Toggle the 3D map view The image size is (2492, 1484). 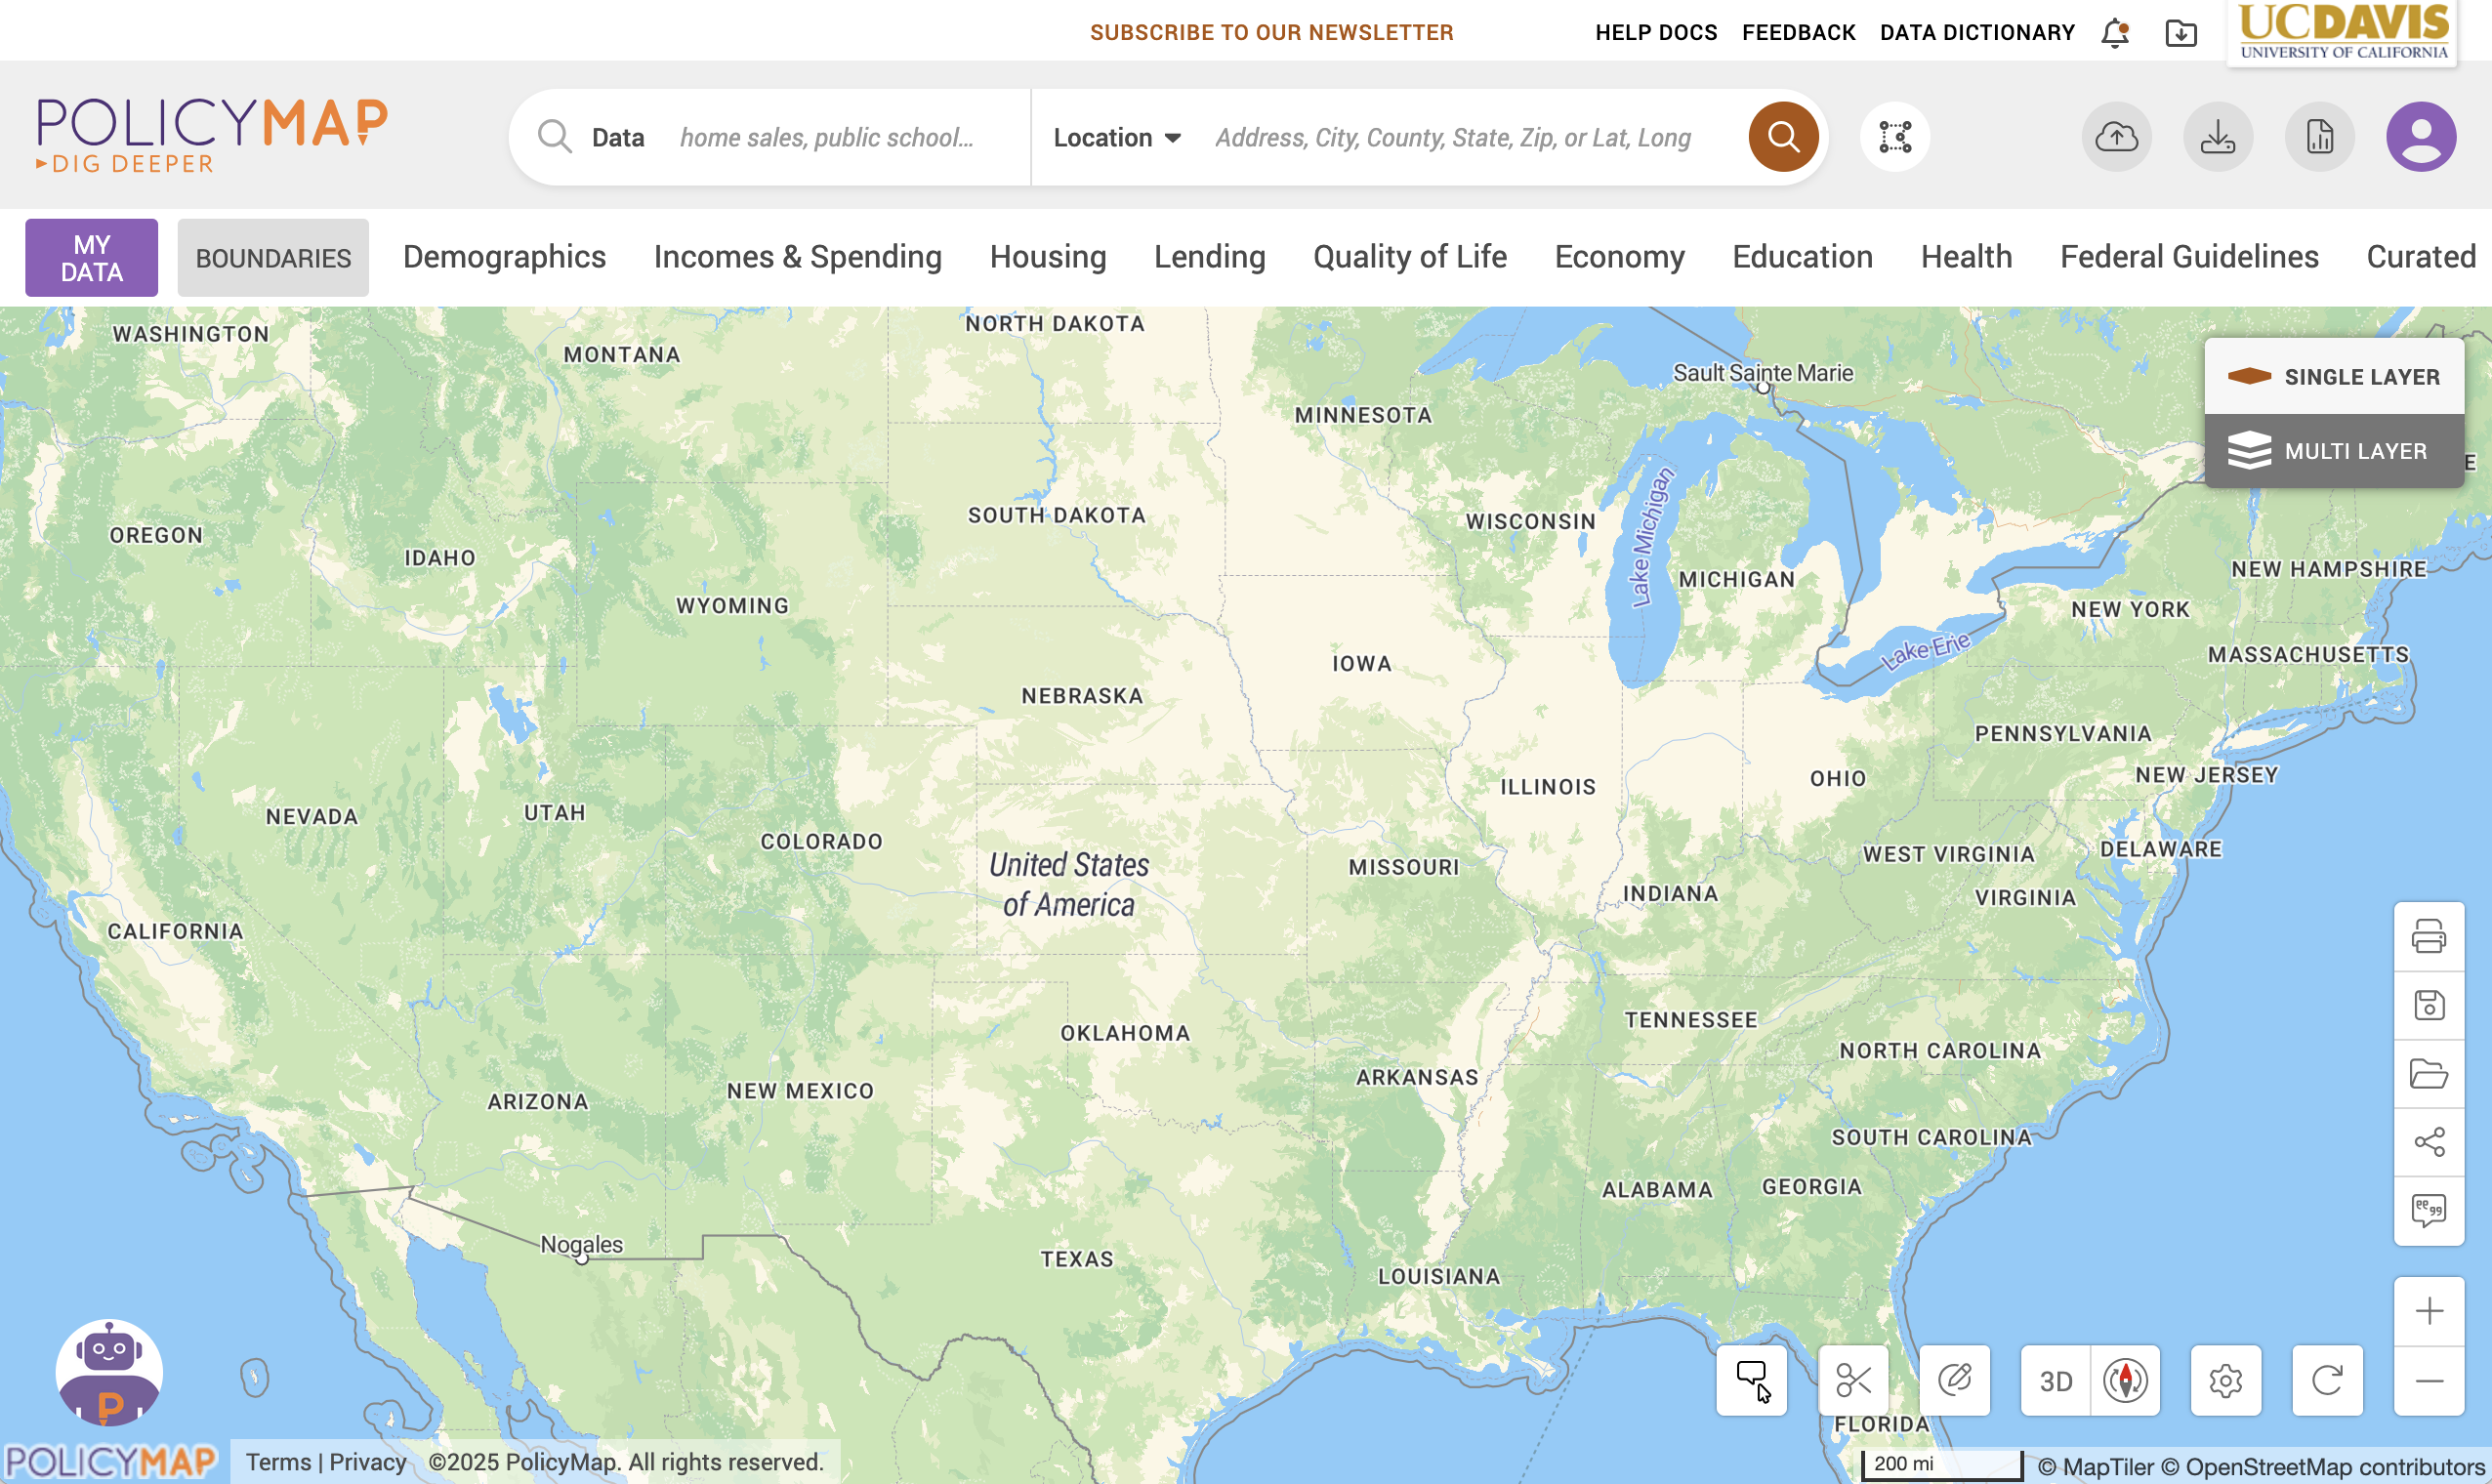2056,1381
